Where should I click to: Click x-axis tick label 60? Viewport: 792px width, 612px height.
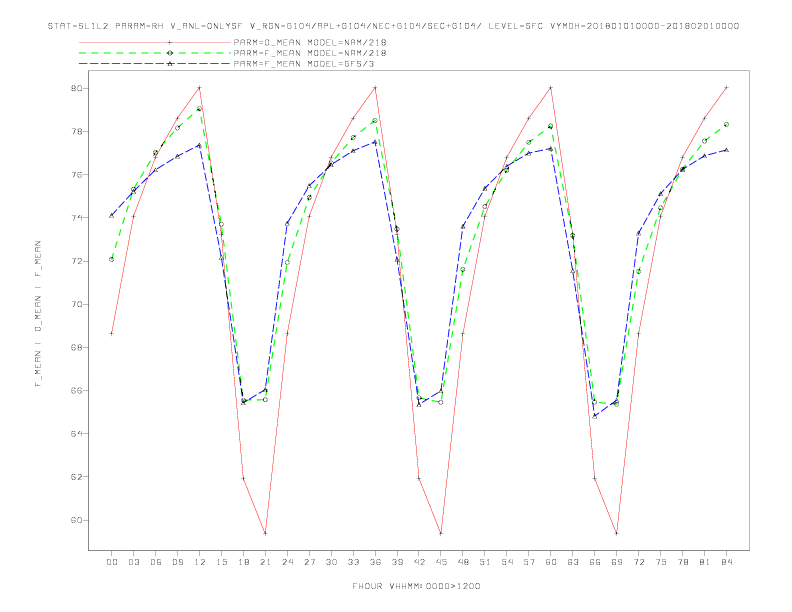coord(551,562)
